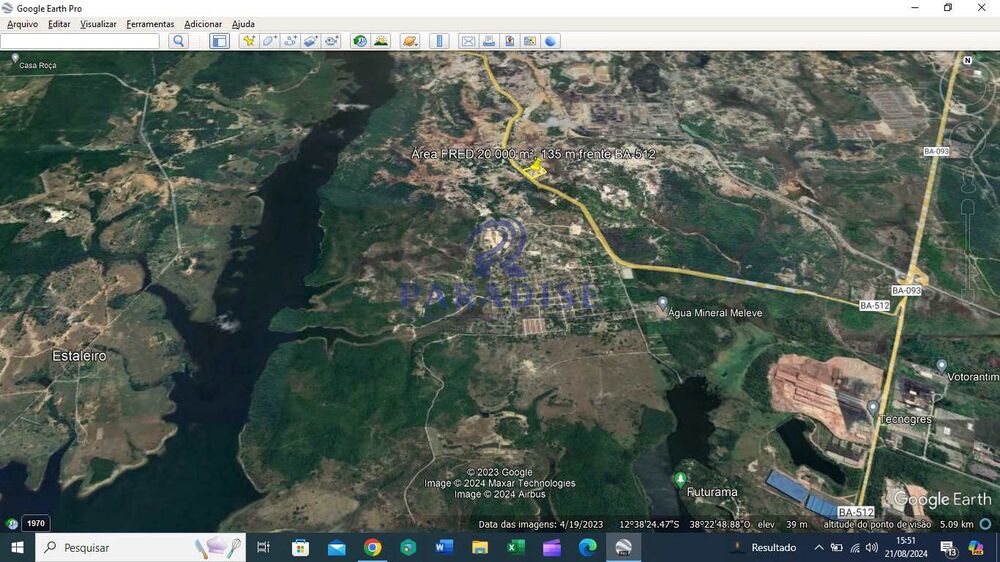Expand the Visualizar menu
This screenshot has height=562, width=1000.
click(x=98, y=24)
